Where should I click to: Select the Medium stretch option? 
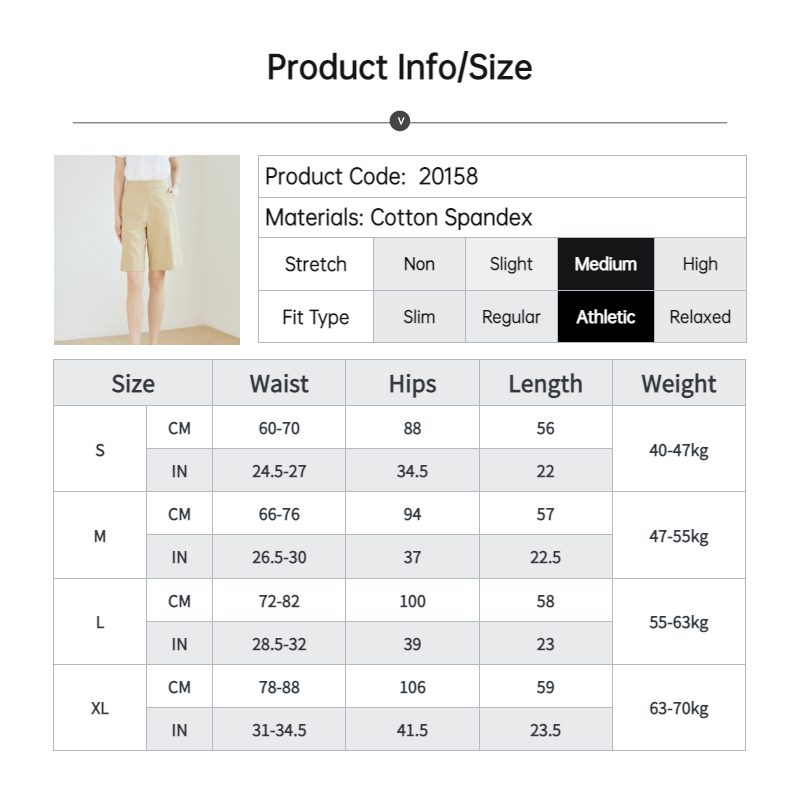pos(606,264)
